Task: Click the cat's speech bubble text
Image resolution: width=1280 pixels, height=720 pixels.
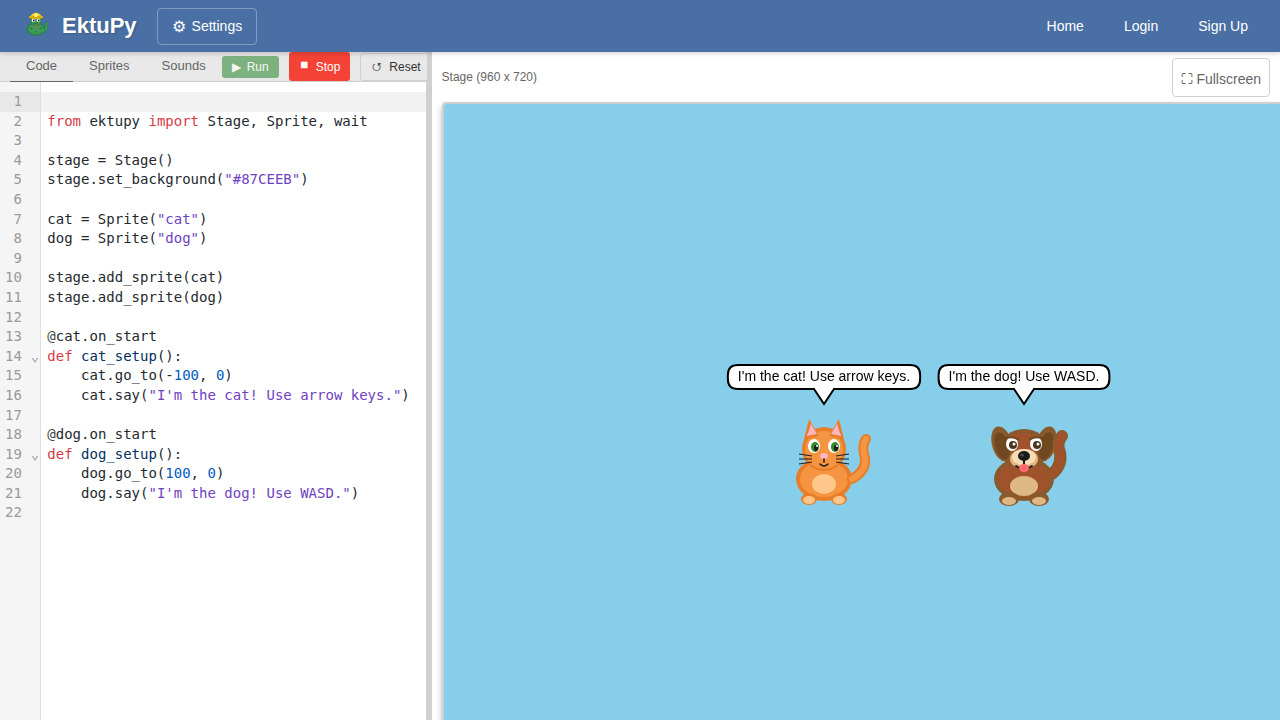Action: click(823, 377)
